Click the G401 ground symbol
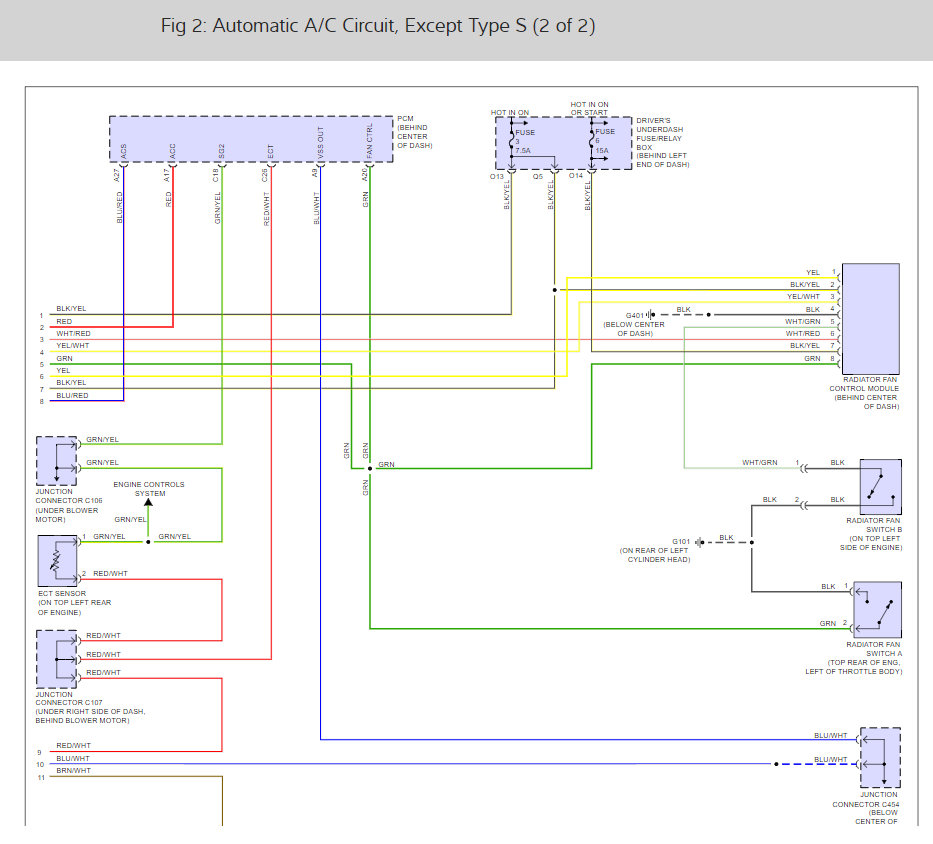The width and height of the screenshot is (933, 844). point(651,314)
